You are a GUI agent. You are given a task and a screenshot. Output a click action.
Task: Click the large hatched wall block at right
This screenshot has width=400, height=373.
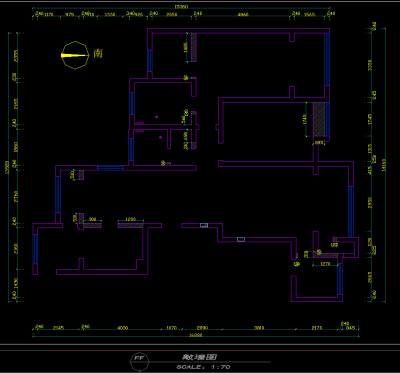coord(319,119)
